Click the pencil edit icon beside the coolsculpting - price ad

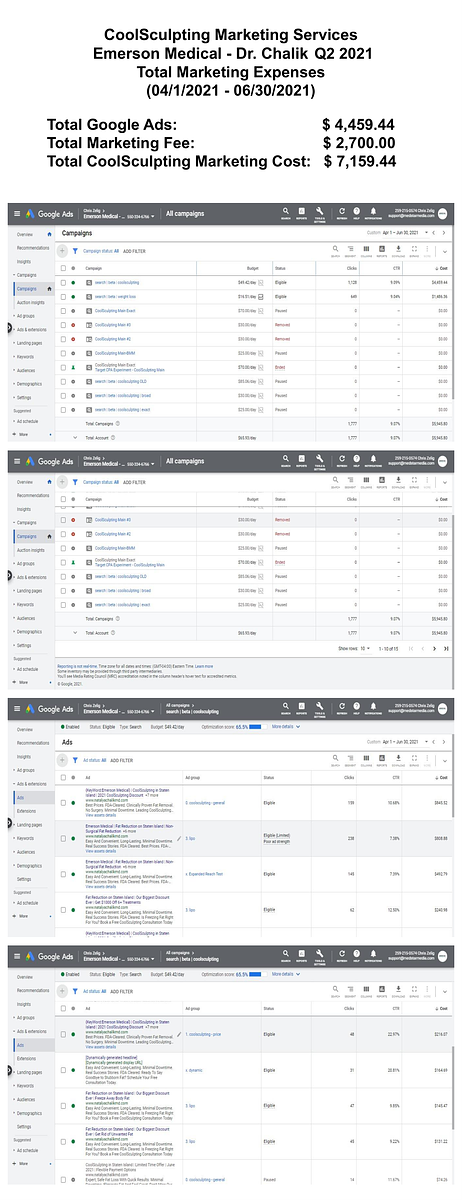[180, 1035]
